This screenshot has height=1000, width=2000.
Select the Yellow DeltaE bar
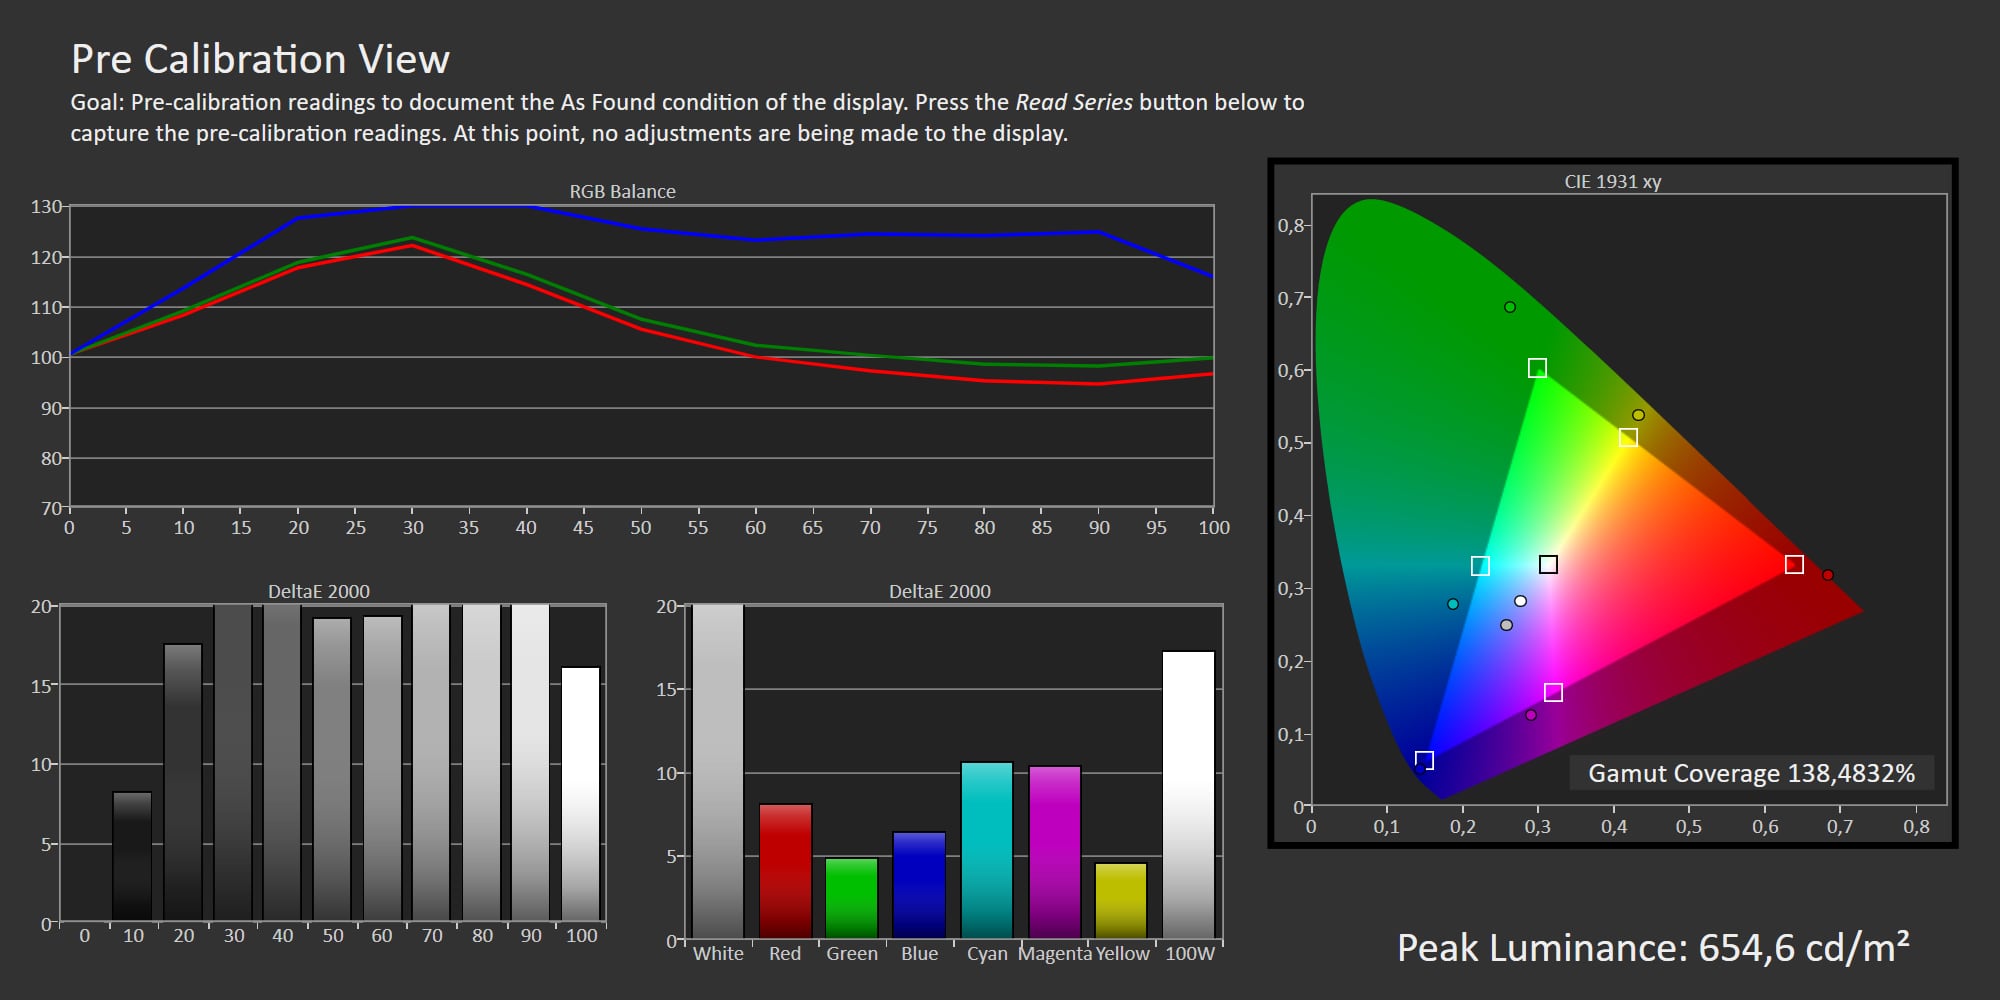(1121, 900)
